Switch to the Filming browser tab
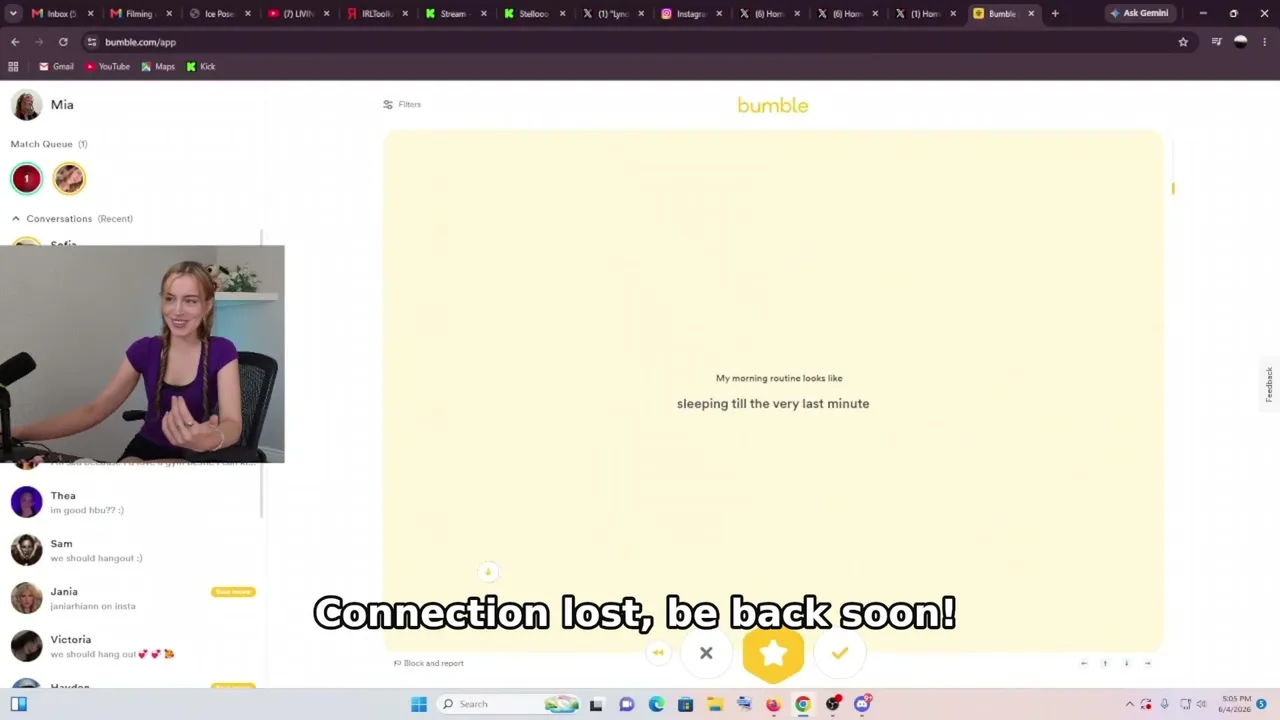 pyautogui.click(x=140, y=14)
